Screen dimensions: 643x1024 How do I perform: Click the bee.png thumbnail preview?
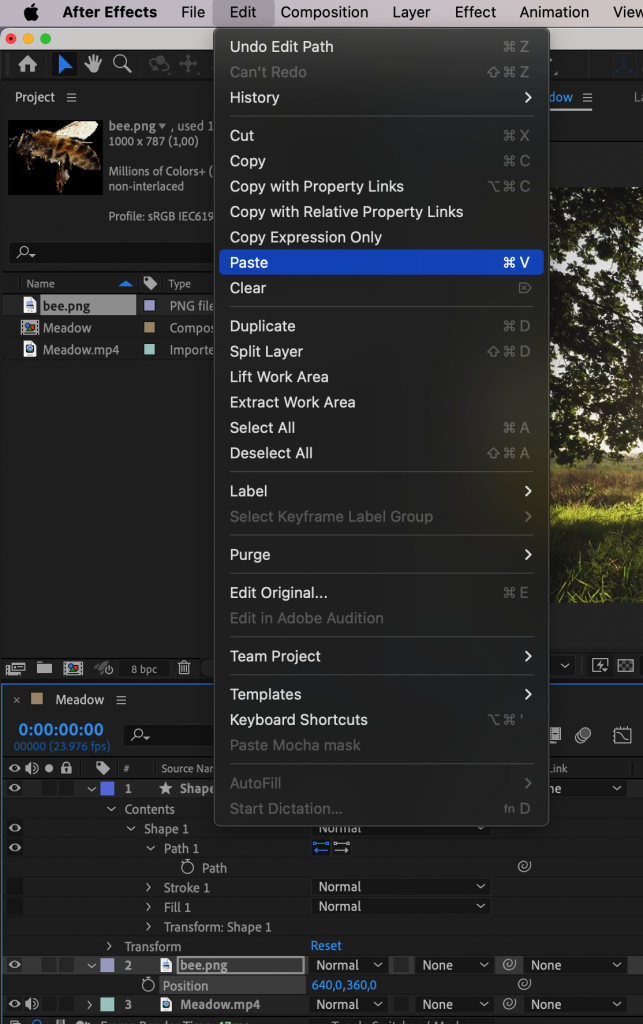point(54,157)
